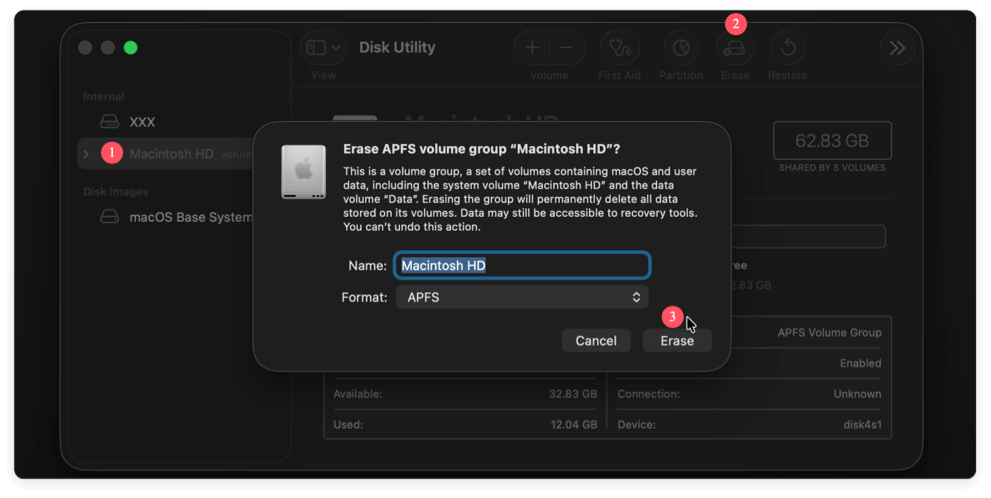This screenshot has width=991, height=498.
Task: Click the Disk Images sidebar section header
Action: point(116,191)
